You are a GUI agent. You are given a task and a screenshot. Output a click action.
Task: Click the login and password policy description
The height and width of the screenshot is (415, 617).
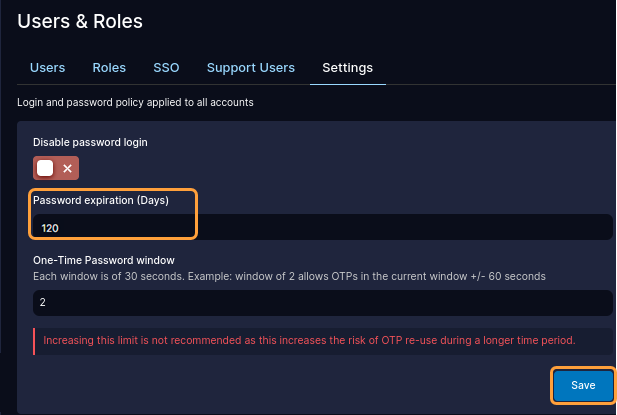tap(135, 102)
